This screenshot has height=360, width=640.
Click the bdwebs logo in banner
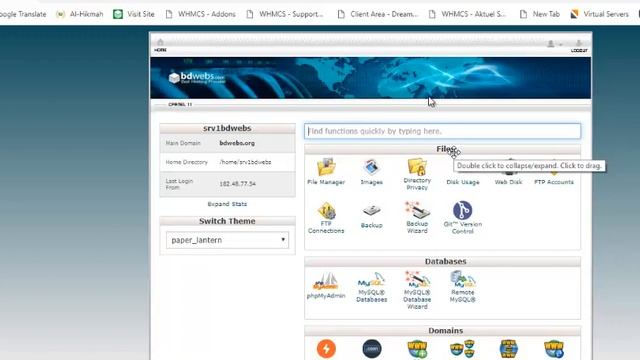click(x=197, y=78)
